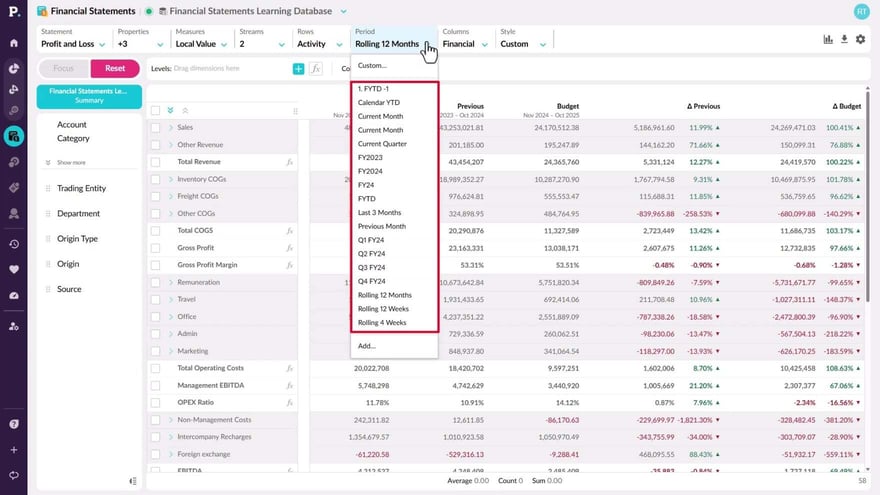
Task: Click the RT user avatar
Action: point(861,11)
